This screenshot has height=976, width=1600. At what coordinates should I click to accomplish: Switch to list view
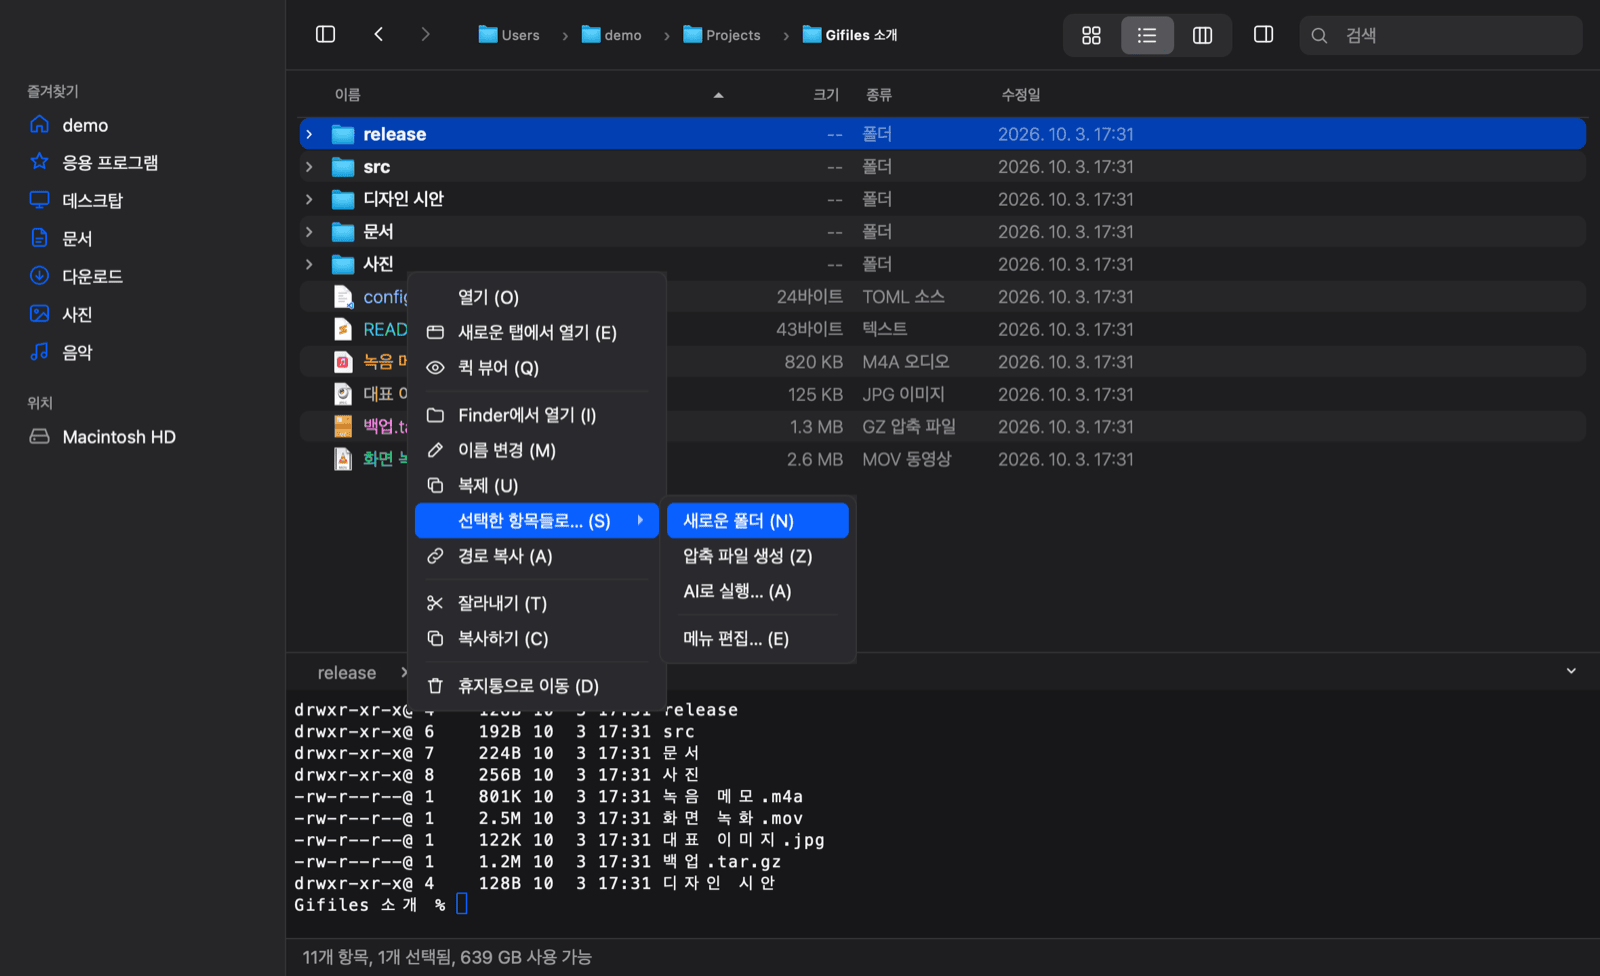[1147, 35]
